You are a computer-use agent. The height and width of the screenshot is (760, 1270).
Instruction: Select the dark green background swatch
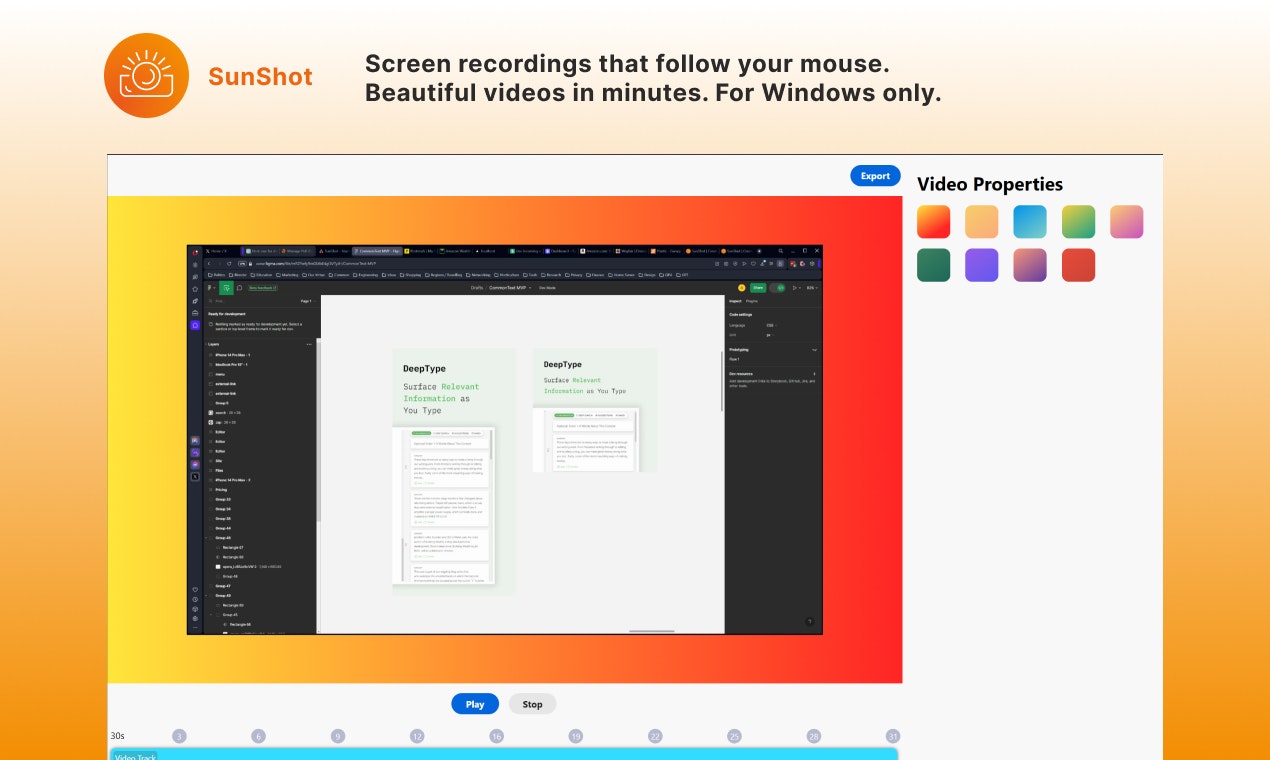(934, 265)
